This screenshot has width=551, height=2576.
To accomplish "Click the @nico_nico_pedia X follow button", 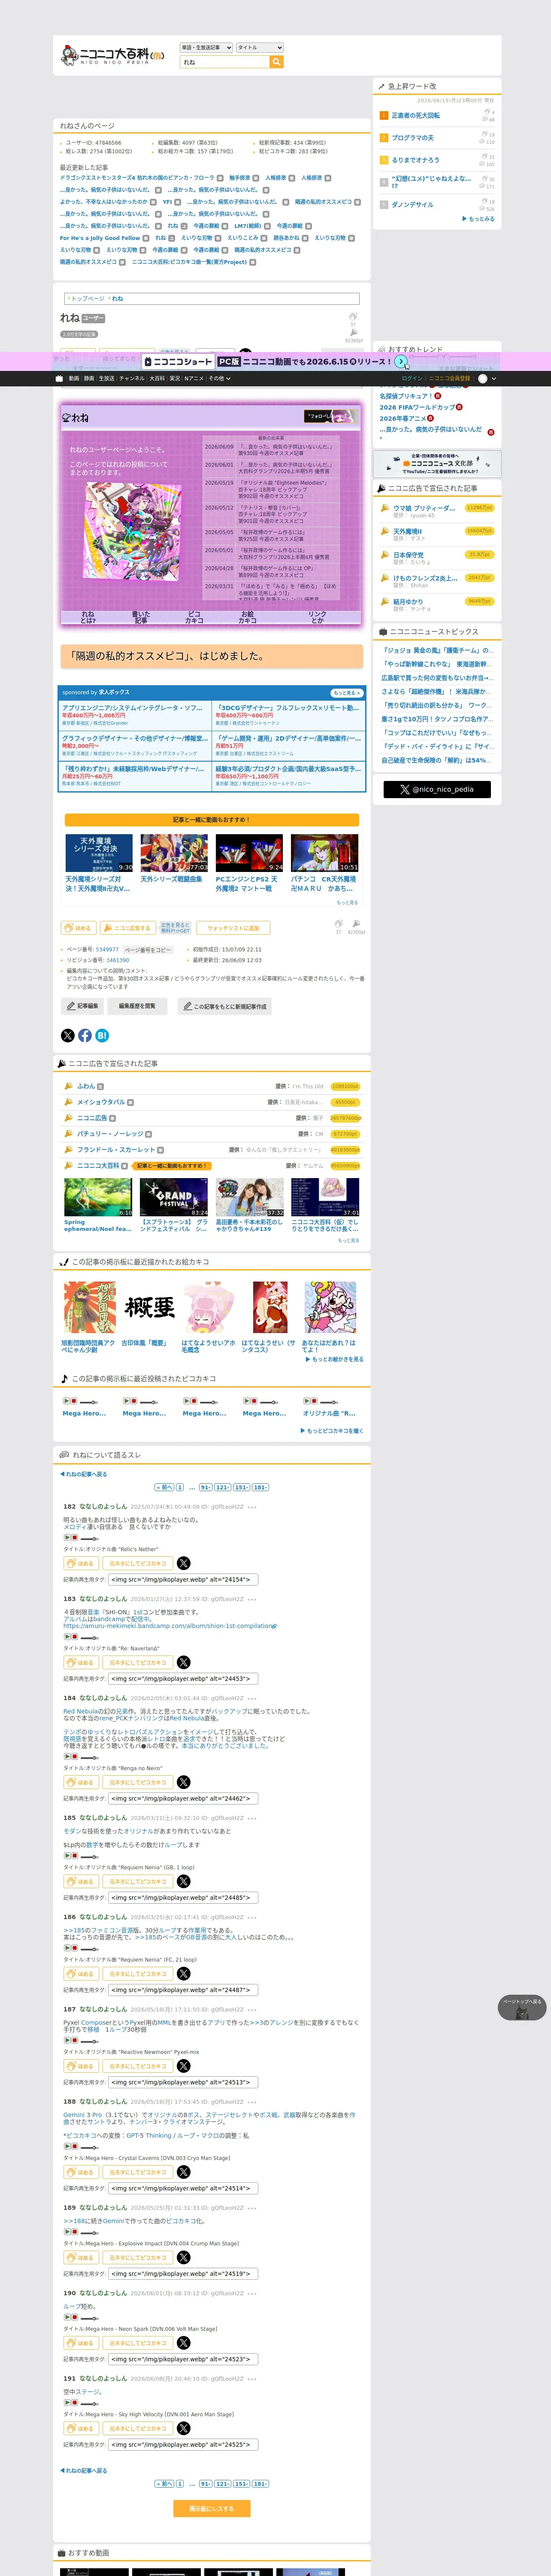I will tap(437, 789).
